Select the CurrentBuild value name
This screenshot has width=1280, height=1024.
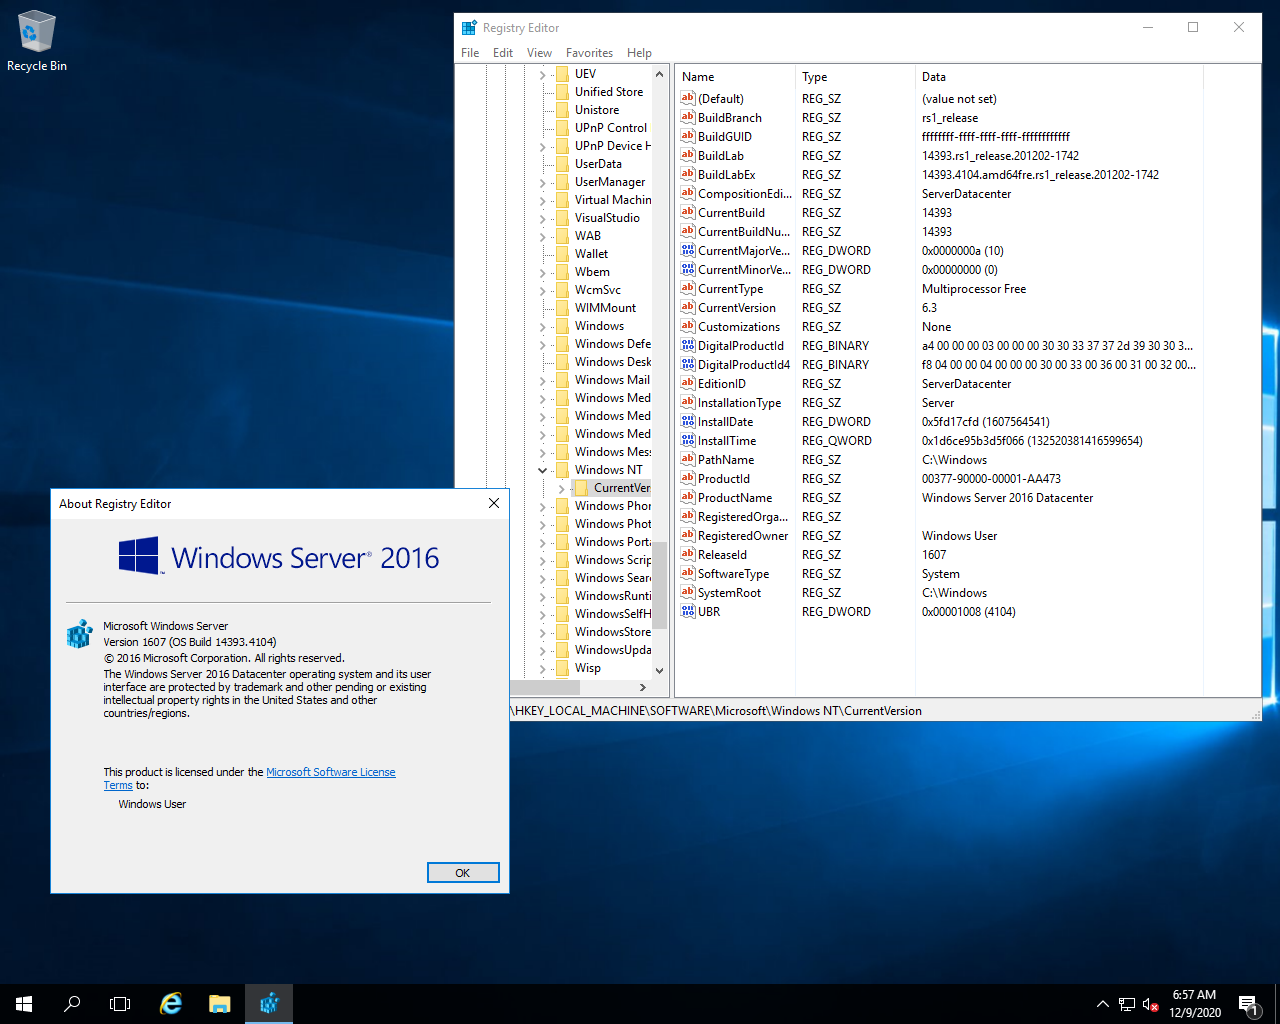pyautogui.click(x=731, y=213)
